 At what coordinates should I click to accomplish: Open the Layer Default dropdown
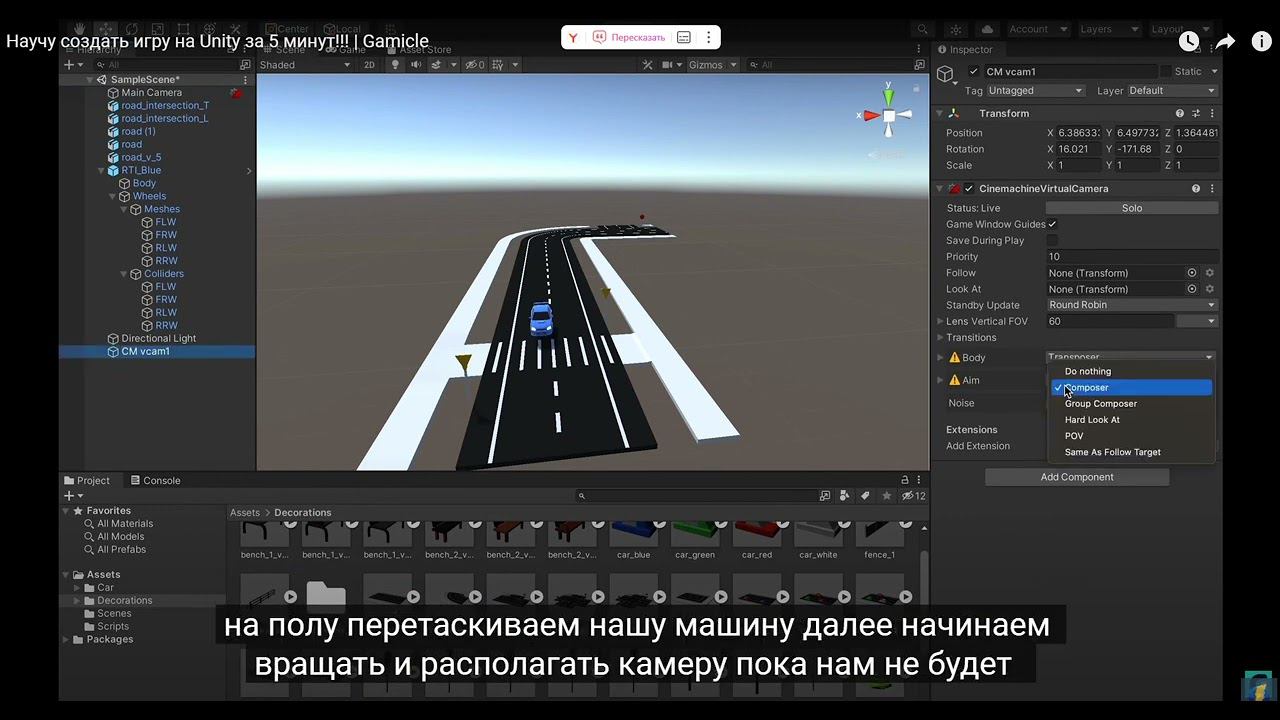(x=1172, y=90)
